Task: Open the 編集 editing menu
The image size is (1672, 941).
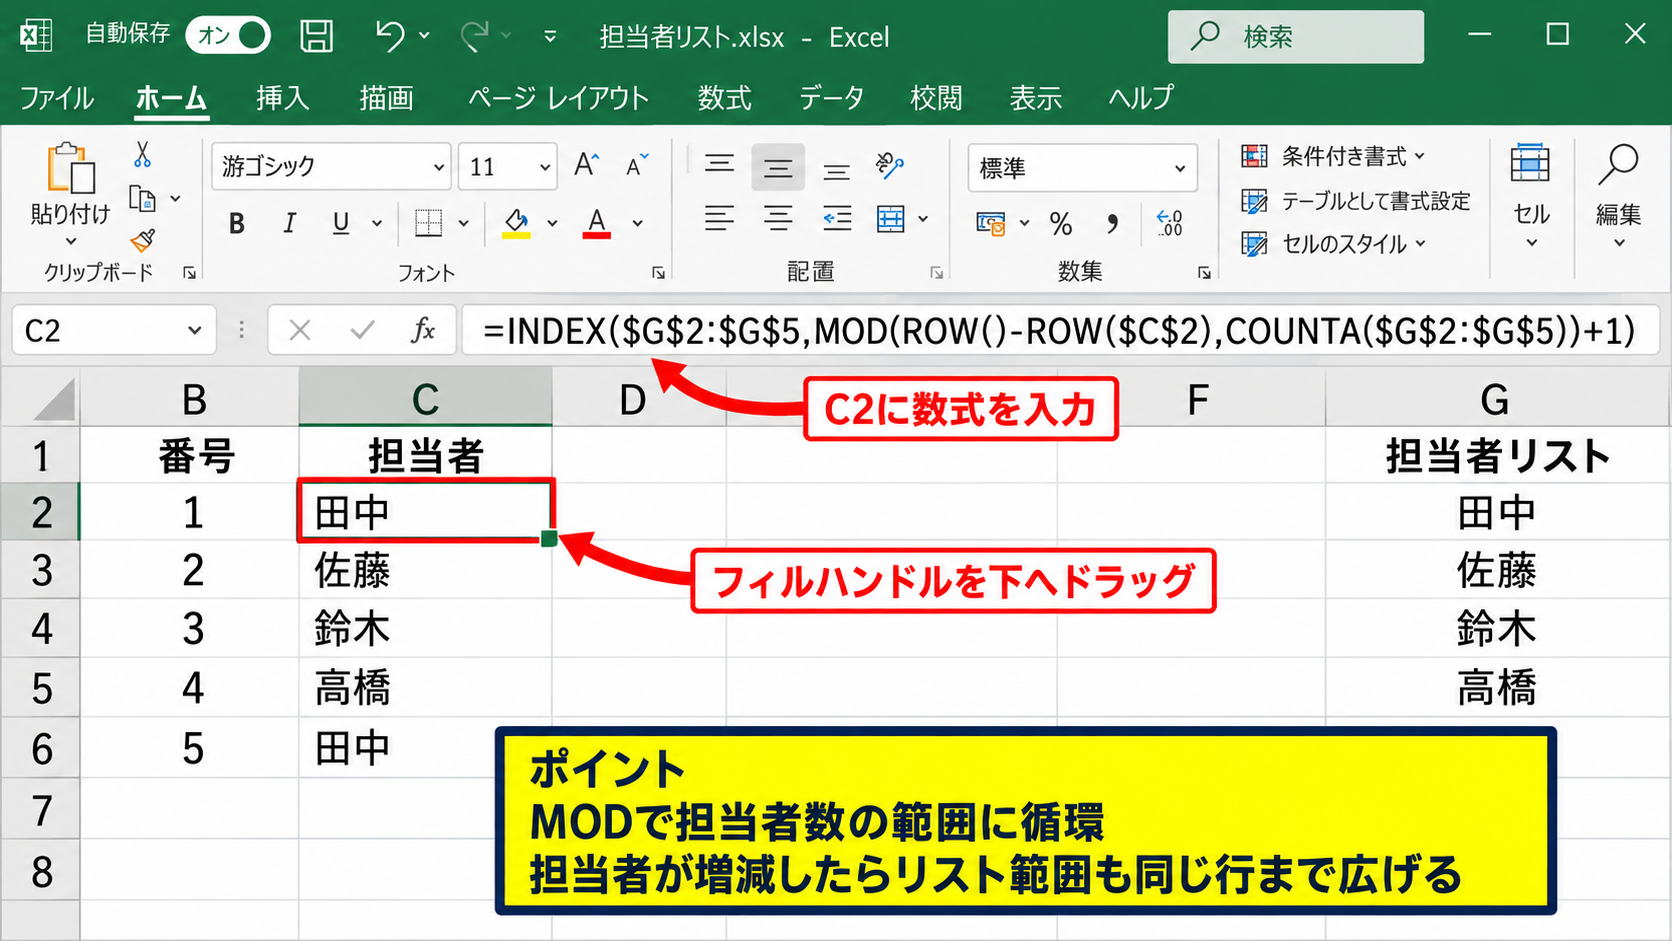Action: [1618, 195]
